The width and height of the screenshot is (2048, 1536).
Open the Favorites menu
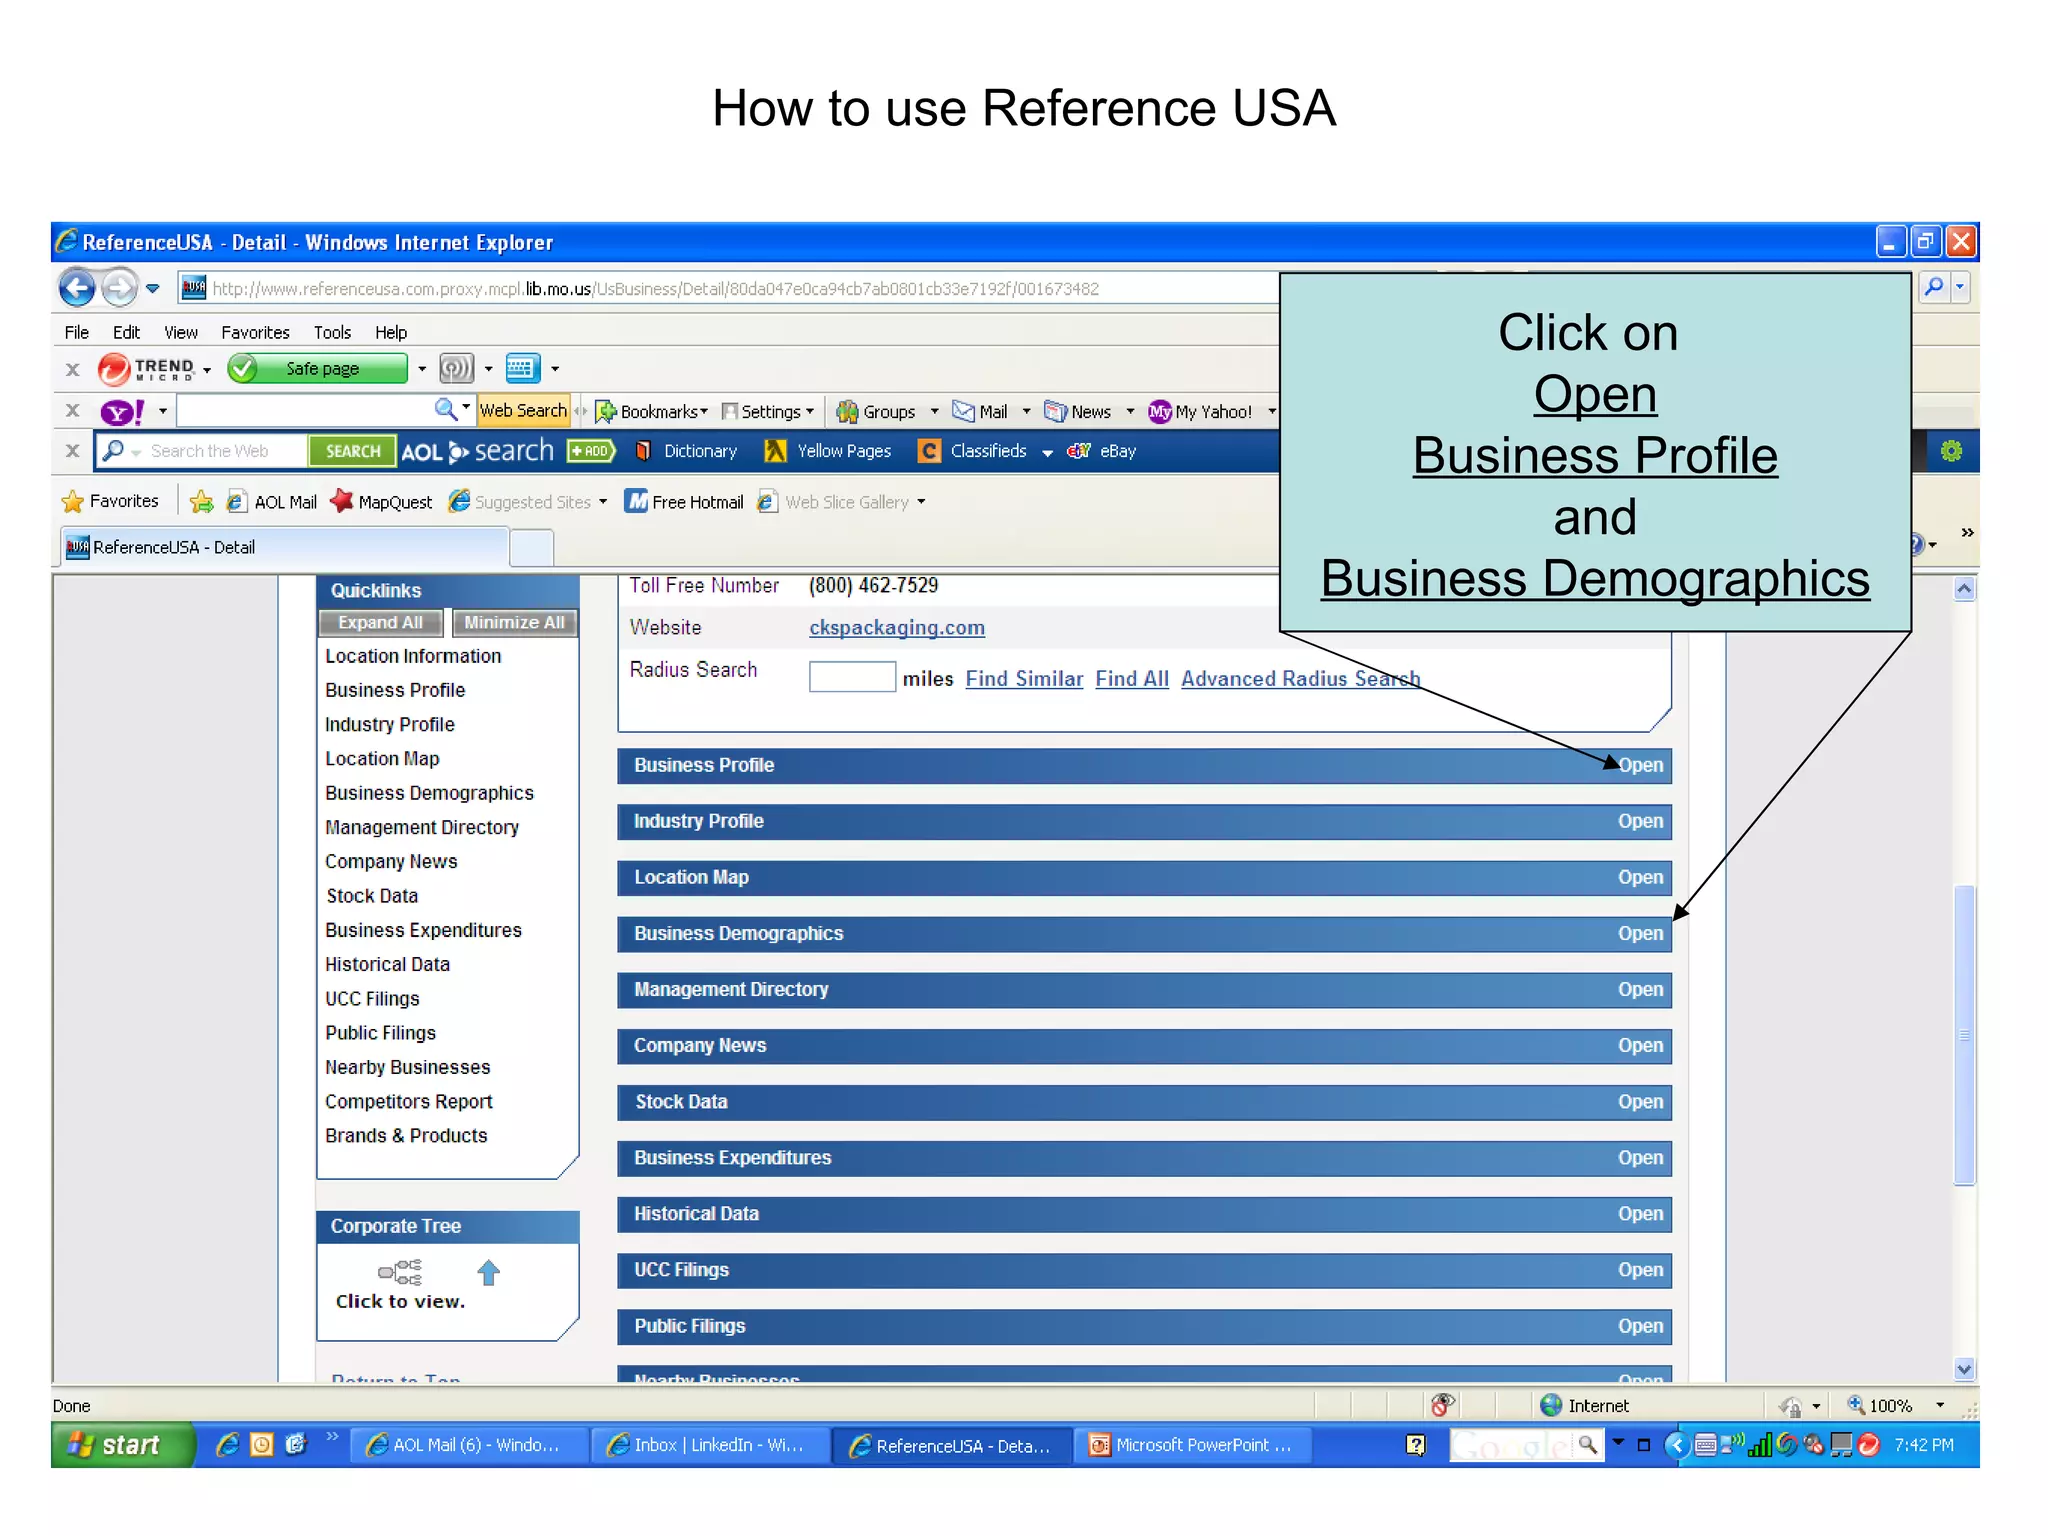(x=255, y=332)
